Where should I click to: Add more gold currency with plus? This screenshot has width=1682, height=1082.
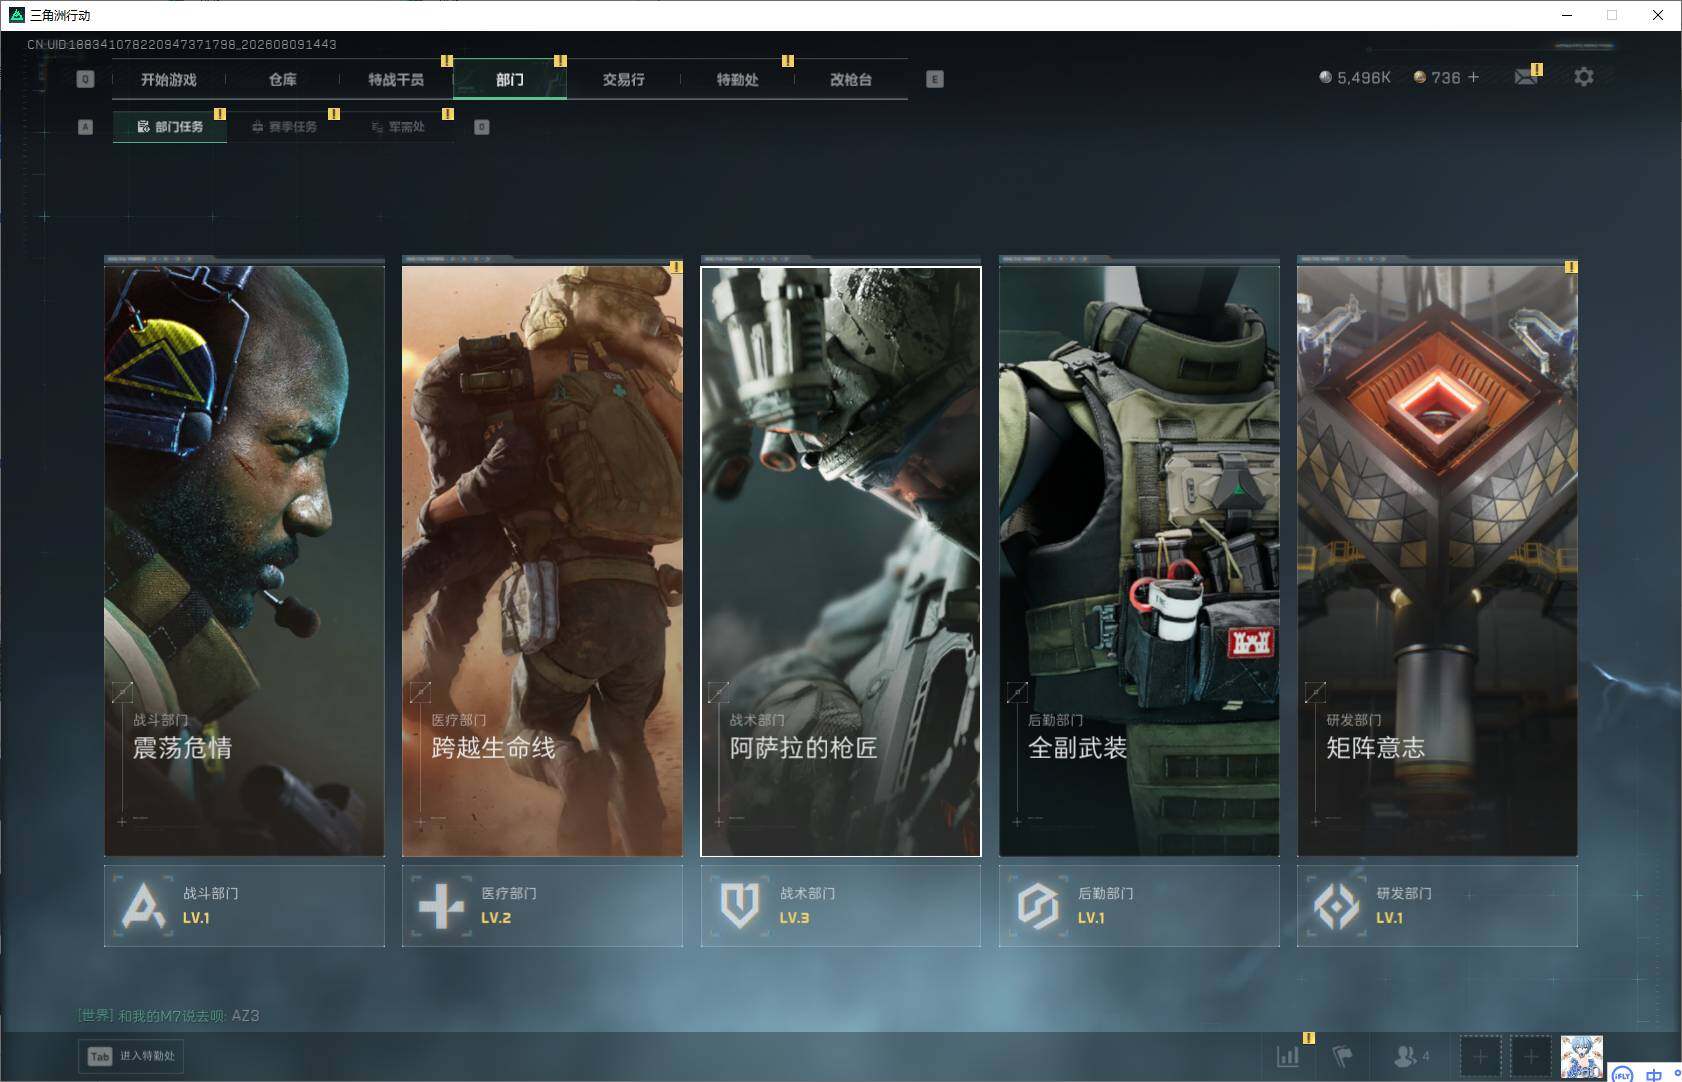coord(1473,77)
